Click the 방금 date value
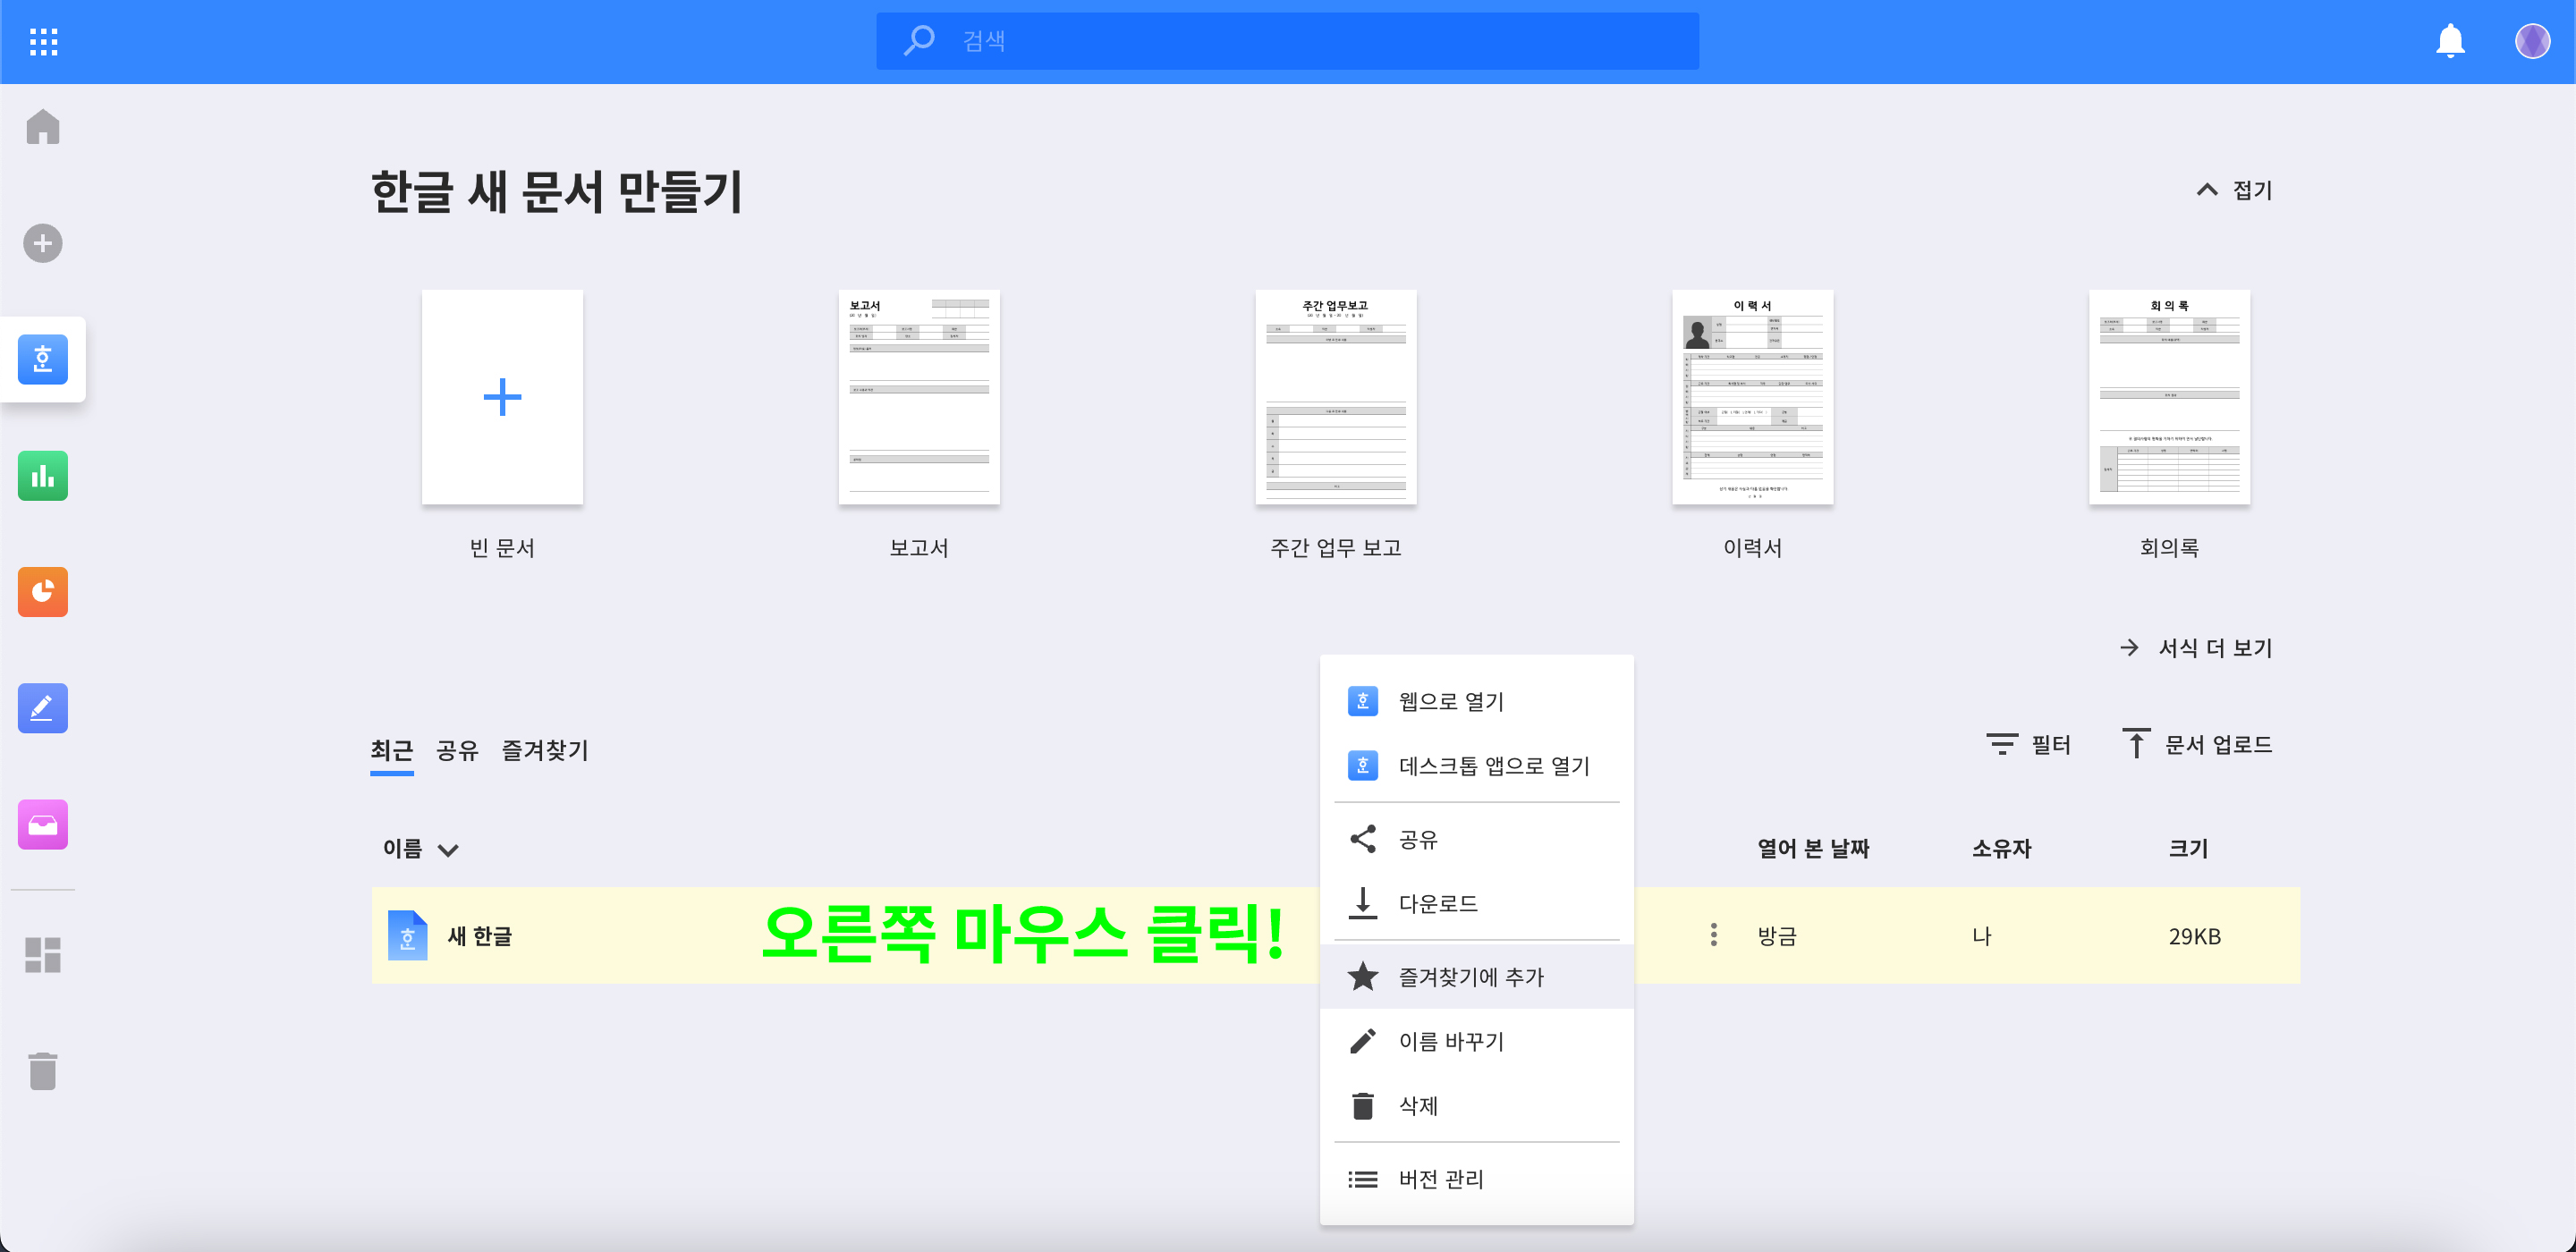 point(1777,935)
